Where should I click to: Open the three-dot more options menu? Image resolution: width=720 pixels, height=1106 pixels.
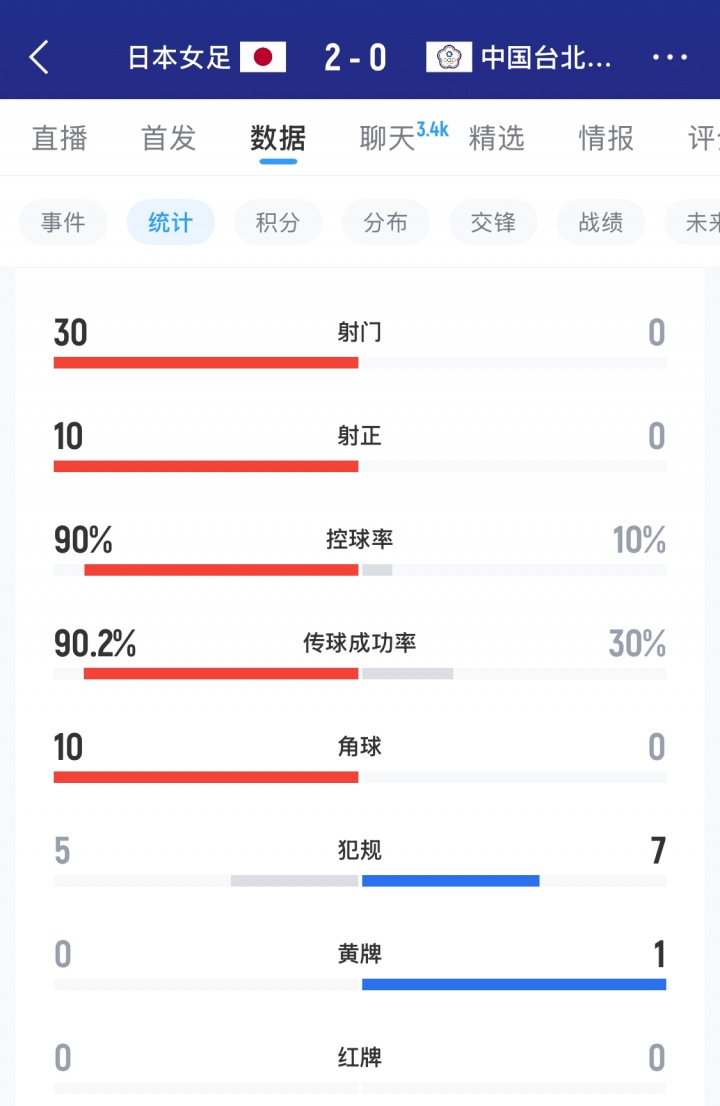point(669,57)
